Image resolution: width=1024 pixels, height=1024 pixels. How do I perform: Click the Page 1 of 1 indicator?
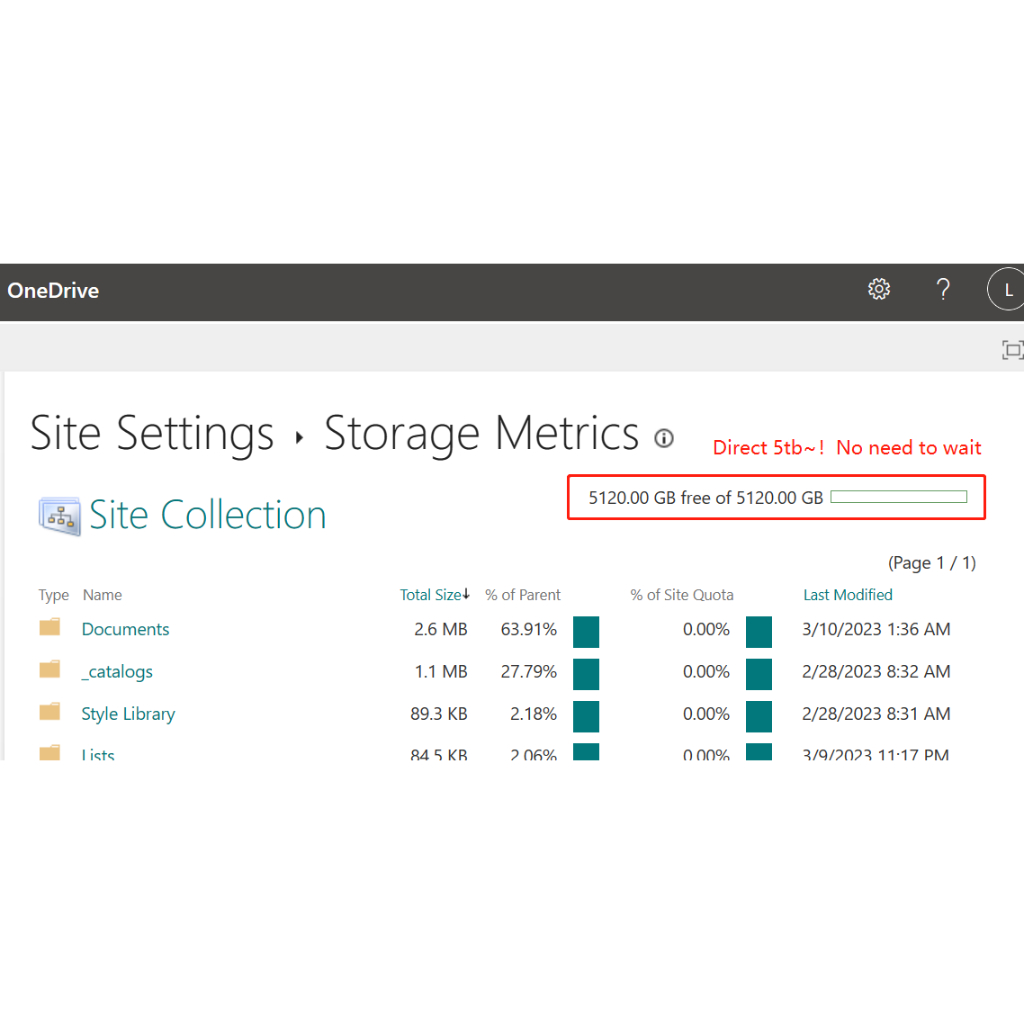coord(931,563)
